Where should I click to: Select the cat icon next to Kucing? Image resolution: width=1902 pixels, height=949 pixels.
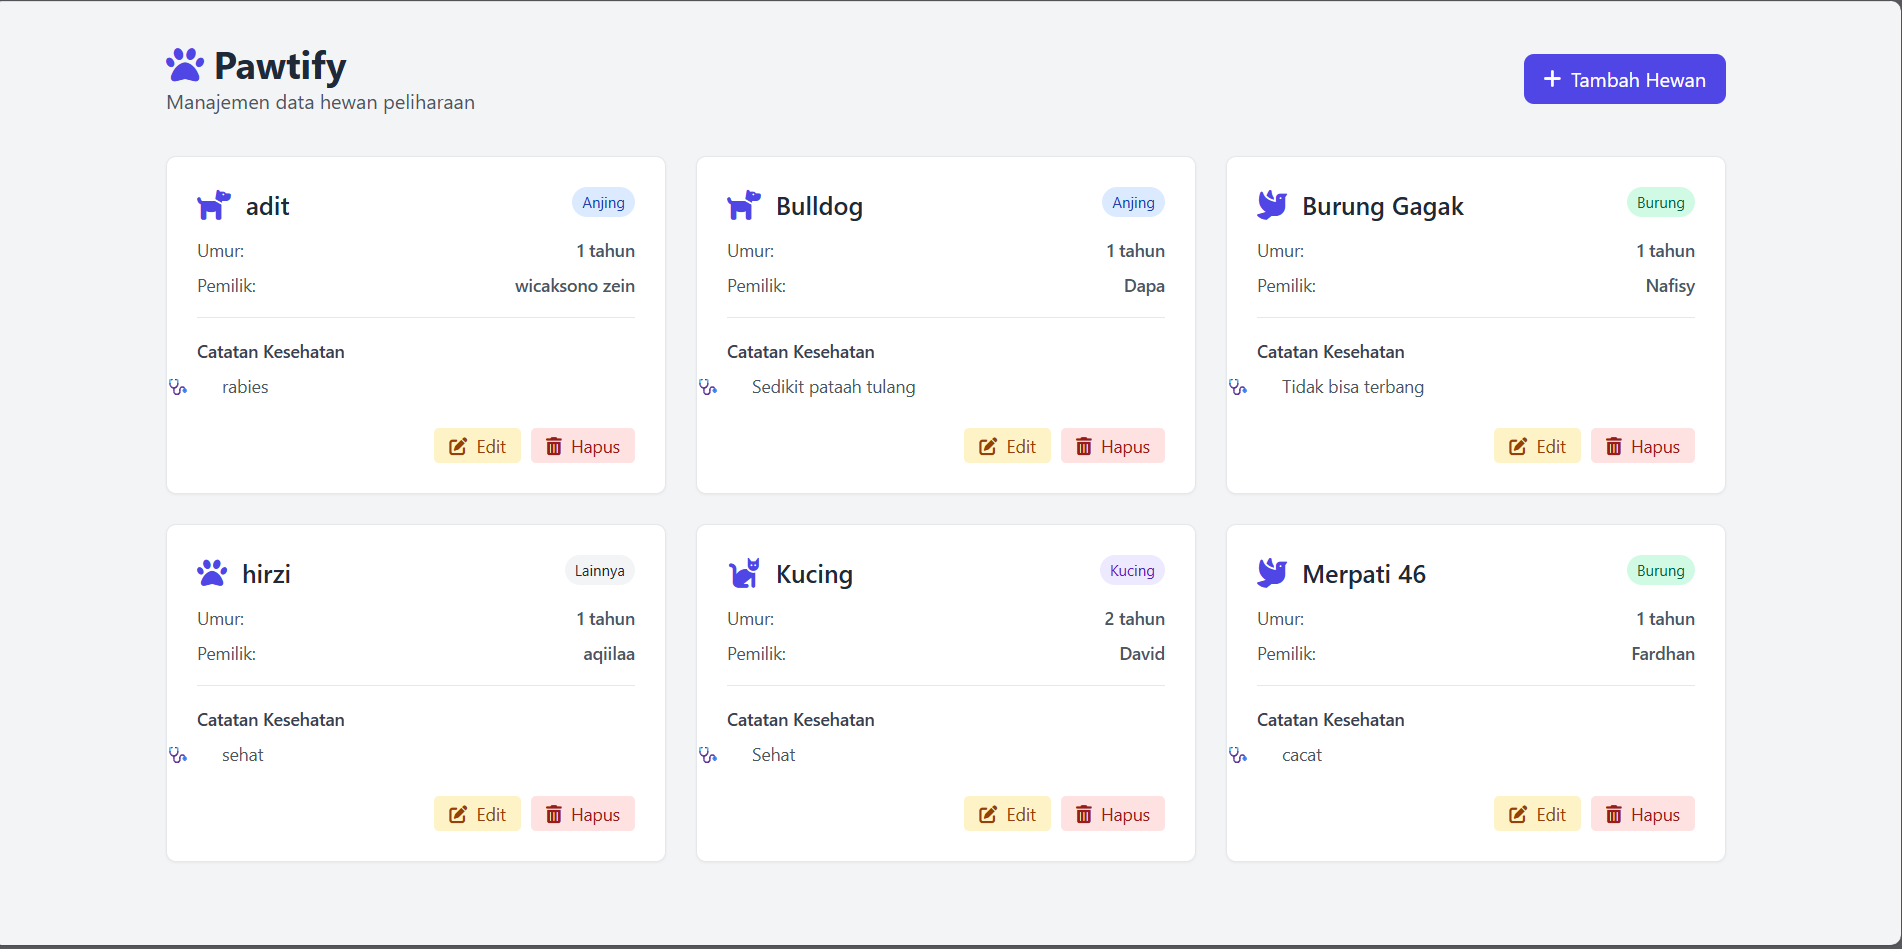point(743,572)
